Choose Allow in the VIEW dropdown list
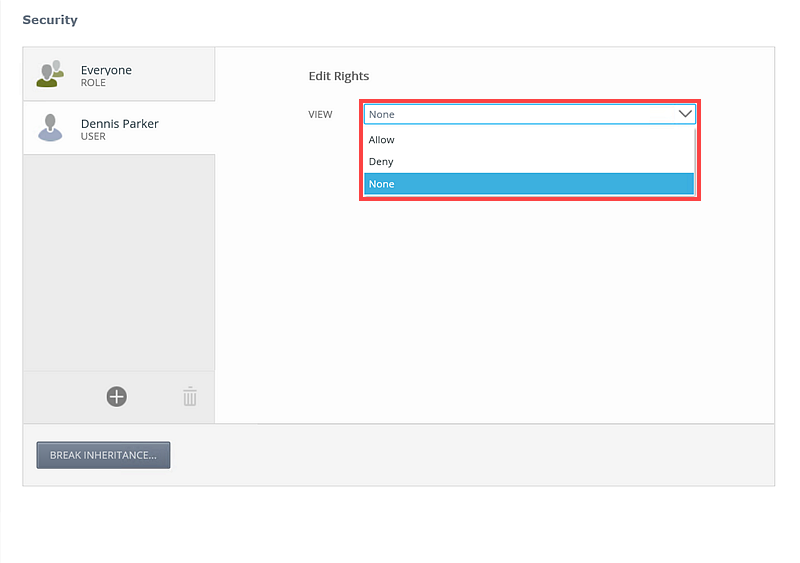Viewport: 800px width, 563px height. coord(529,139)
